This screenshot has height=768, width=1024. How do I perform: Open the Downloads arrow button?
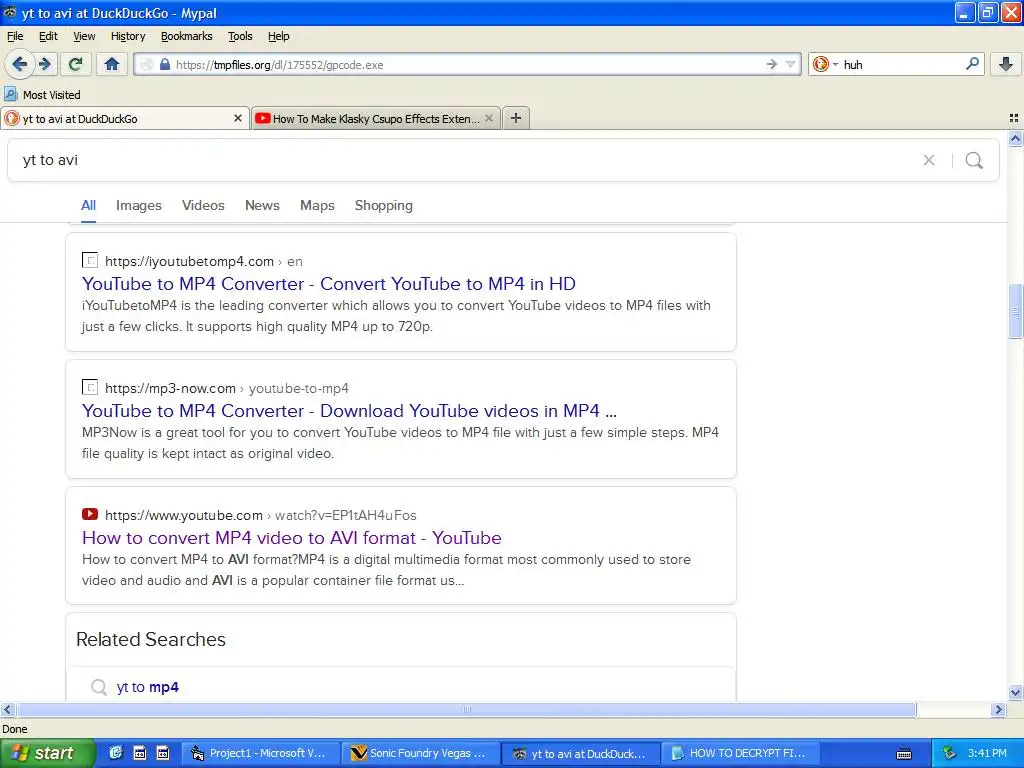click(1006, 64)
